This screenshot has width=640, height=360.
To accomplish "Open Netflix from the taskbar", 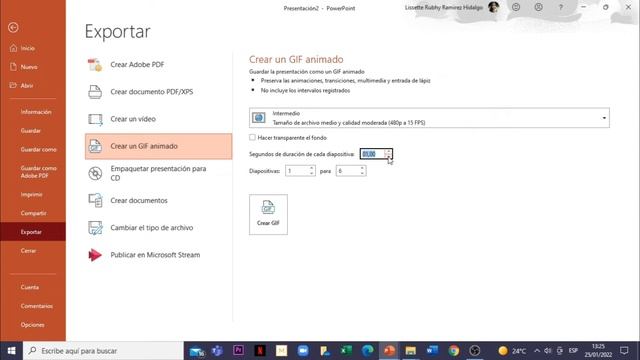I will click(260, 351).
